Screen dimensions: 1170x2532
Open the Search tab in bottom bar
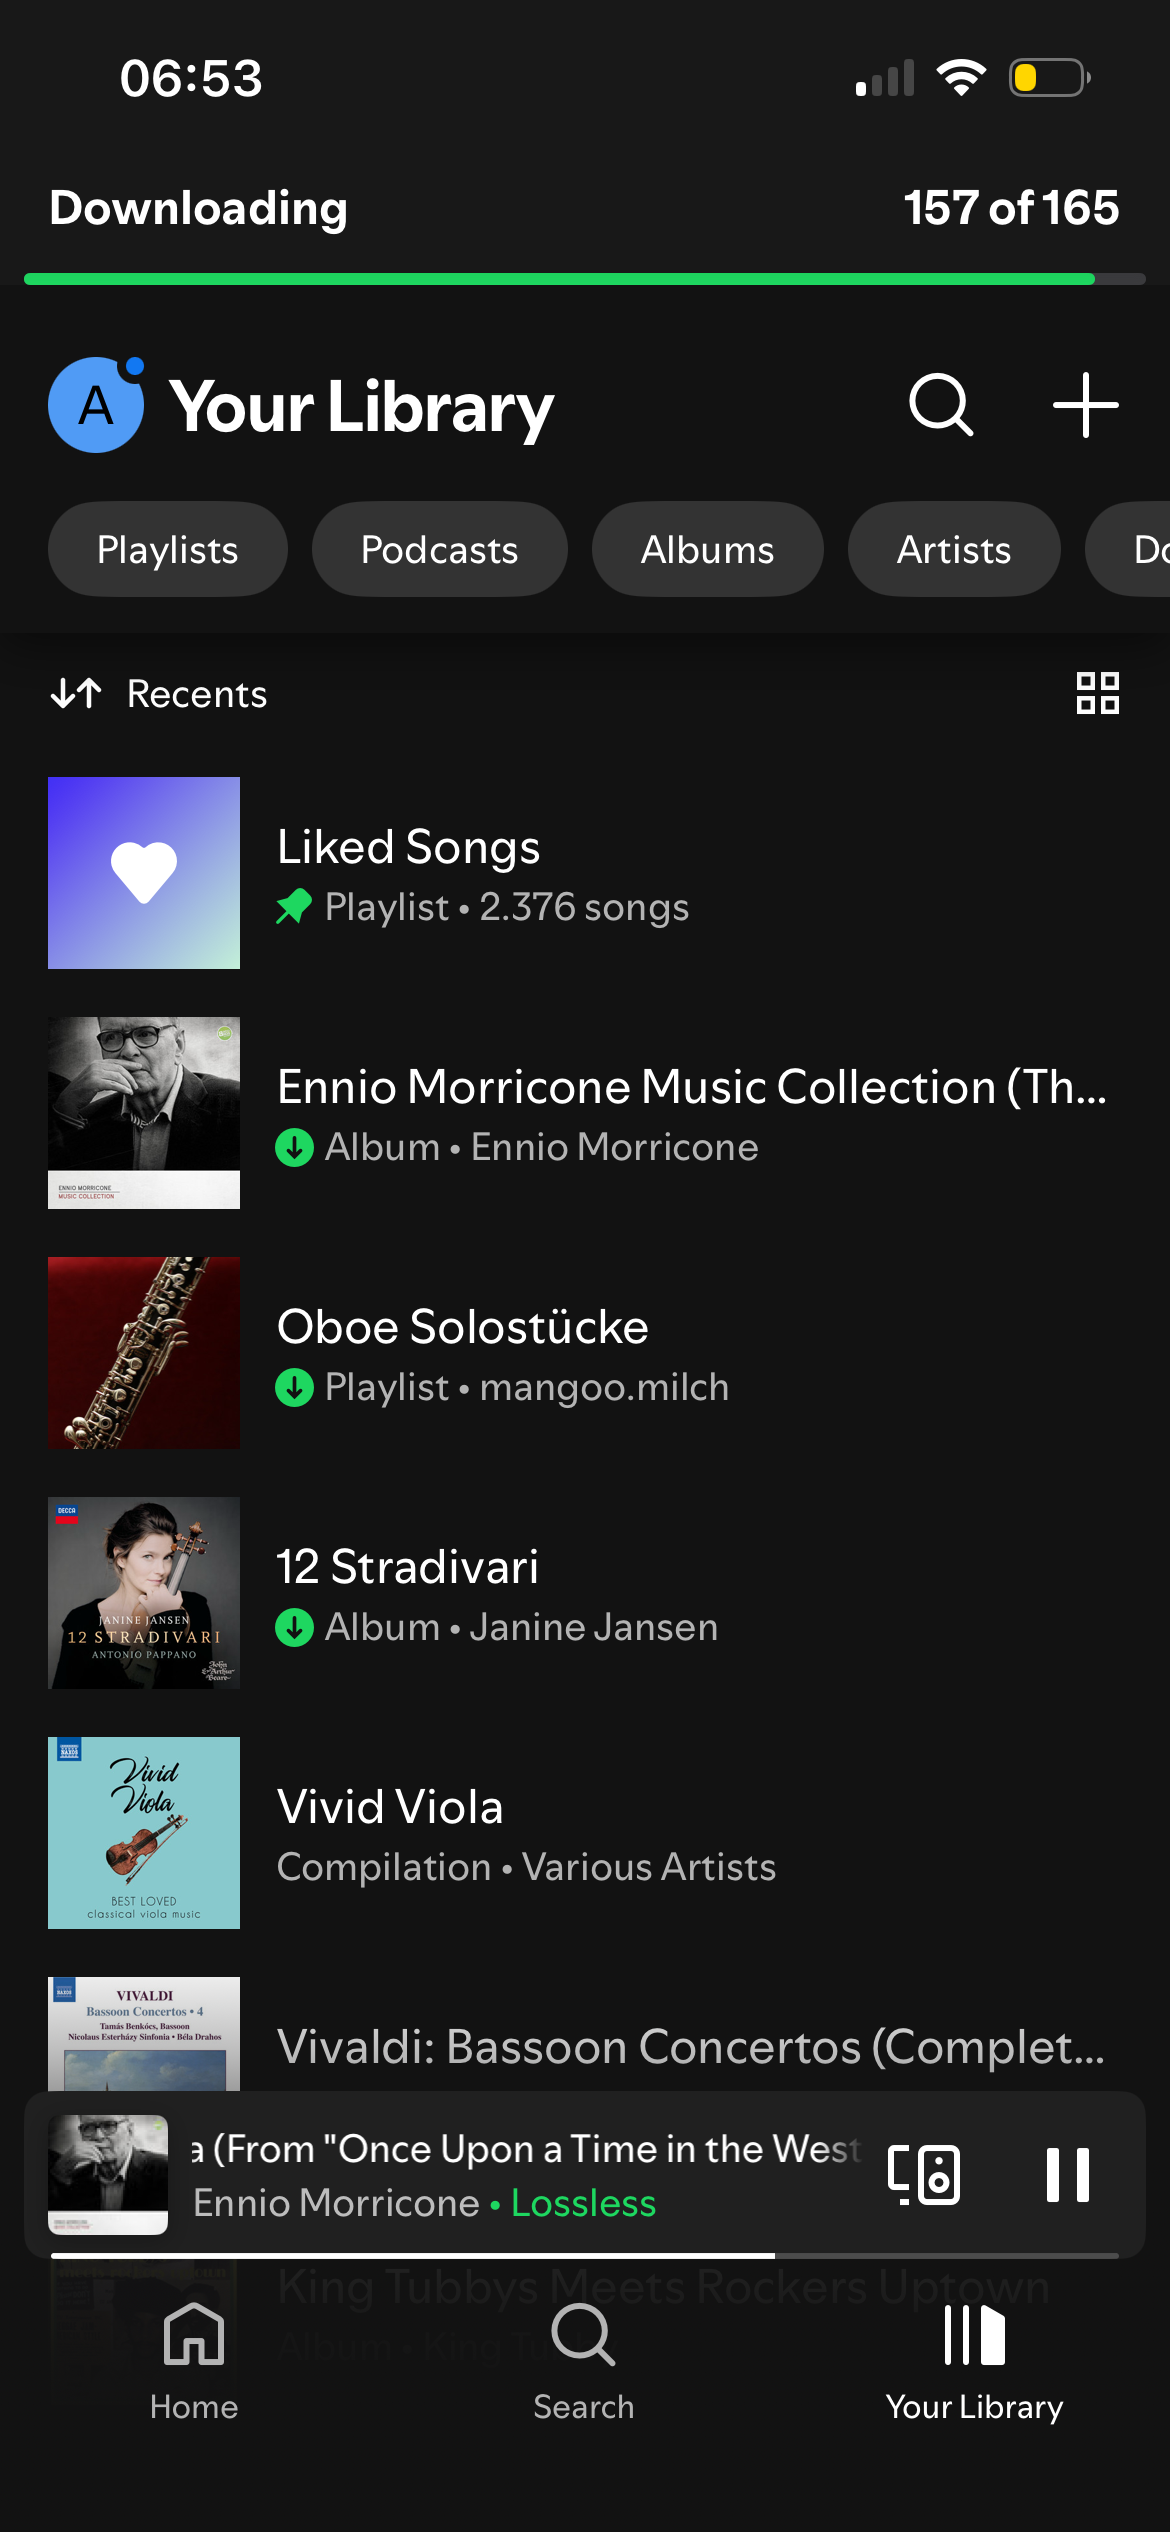point(584,2360)
